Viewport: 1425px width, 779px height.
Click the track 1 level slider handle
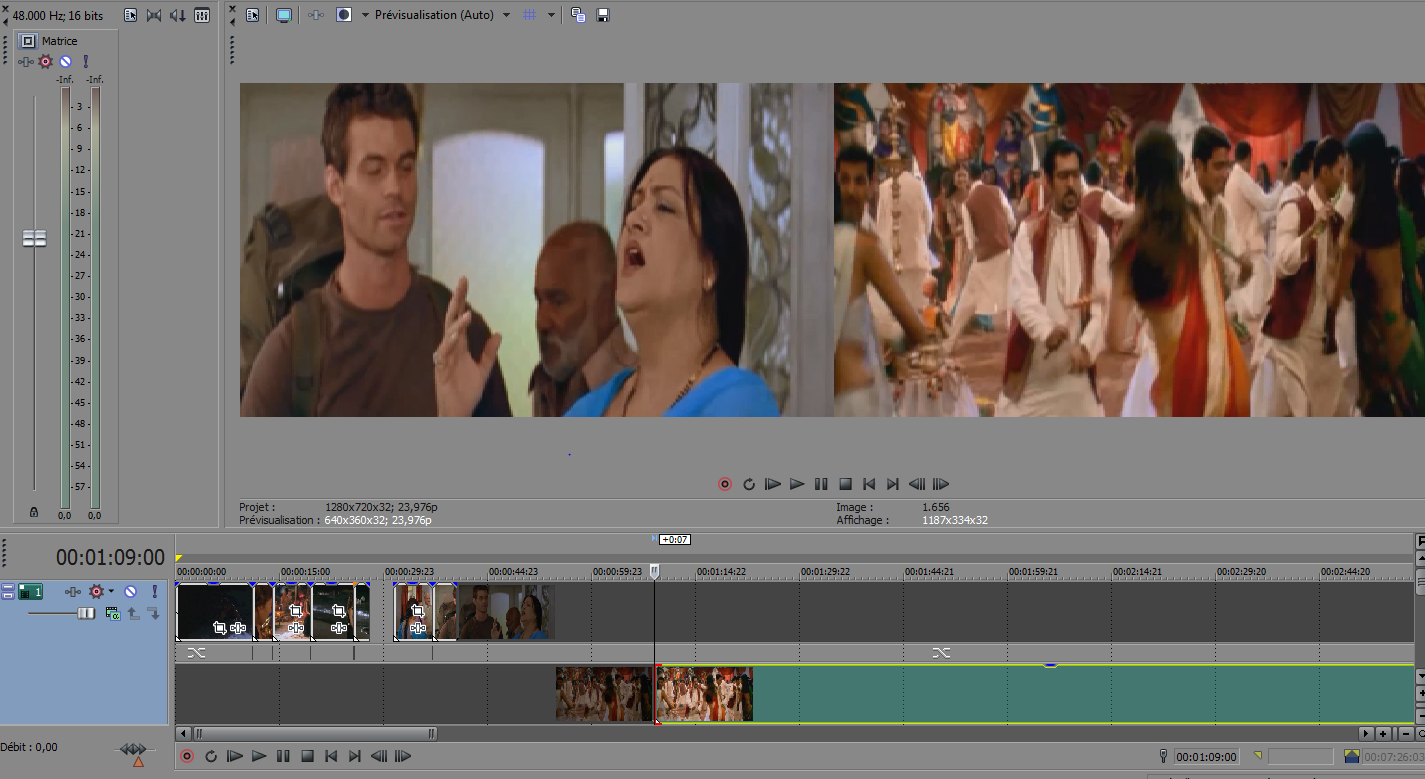click(87, 613)
